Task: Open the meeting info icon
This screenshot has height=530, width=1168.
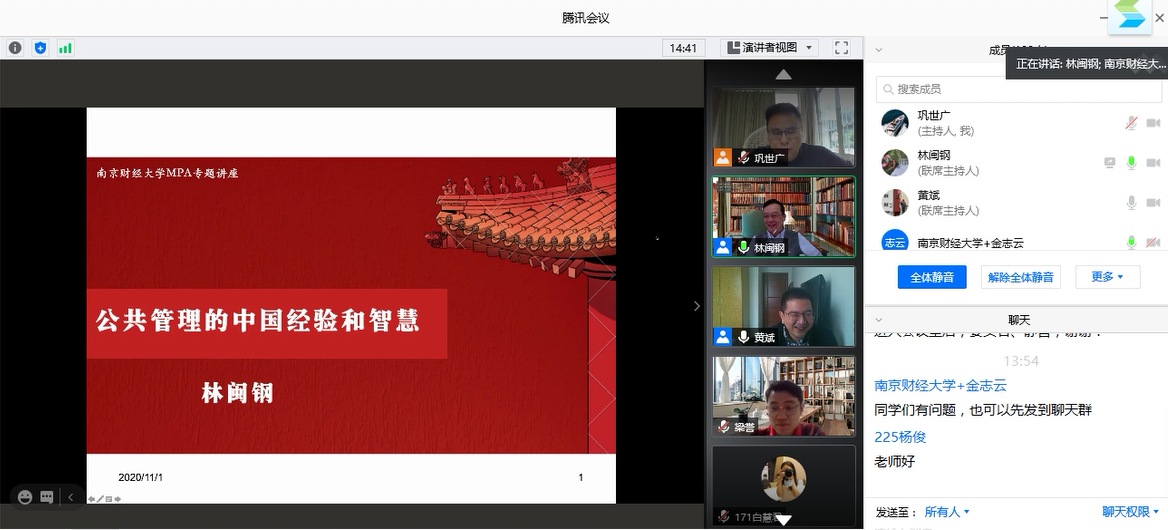Action: (15, 47)
